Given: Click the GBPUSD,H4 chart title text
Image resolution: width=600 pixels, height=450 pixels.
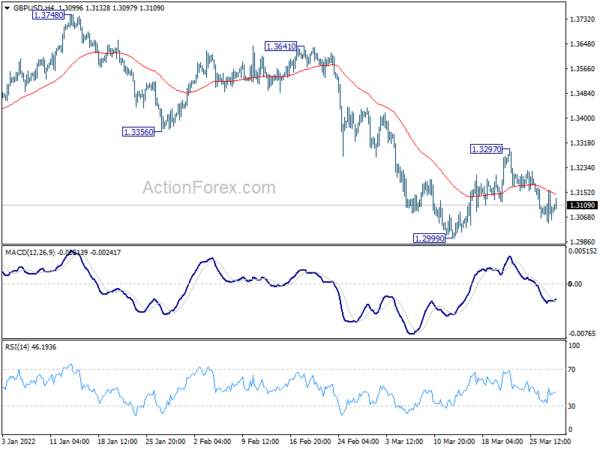Looking at the screenshot, I should 32,8.
